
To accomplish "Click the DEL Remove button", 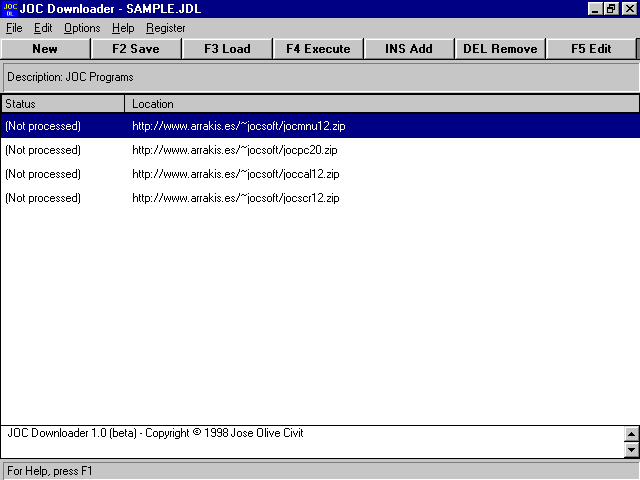I will click(500, 48).
